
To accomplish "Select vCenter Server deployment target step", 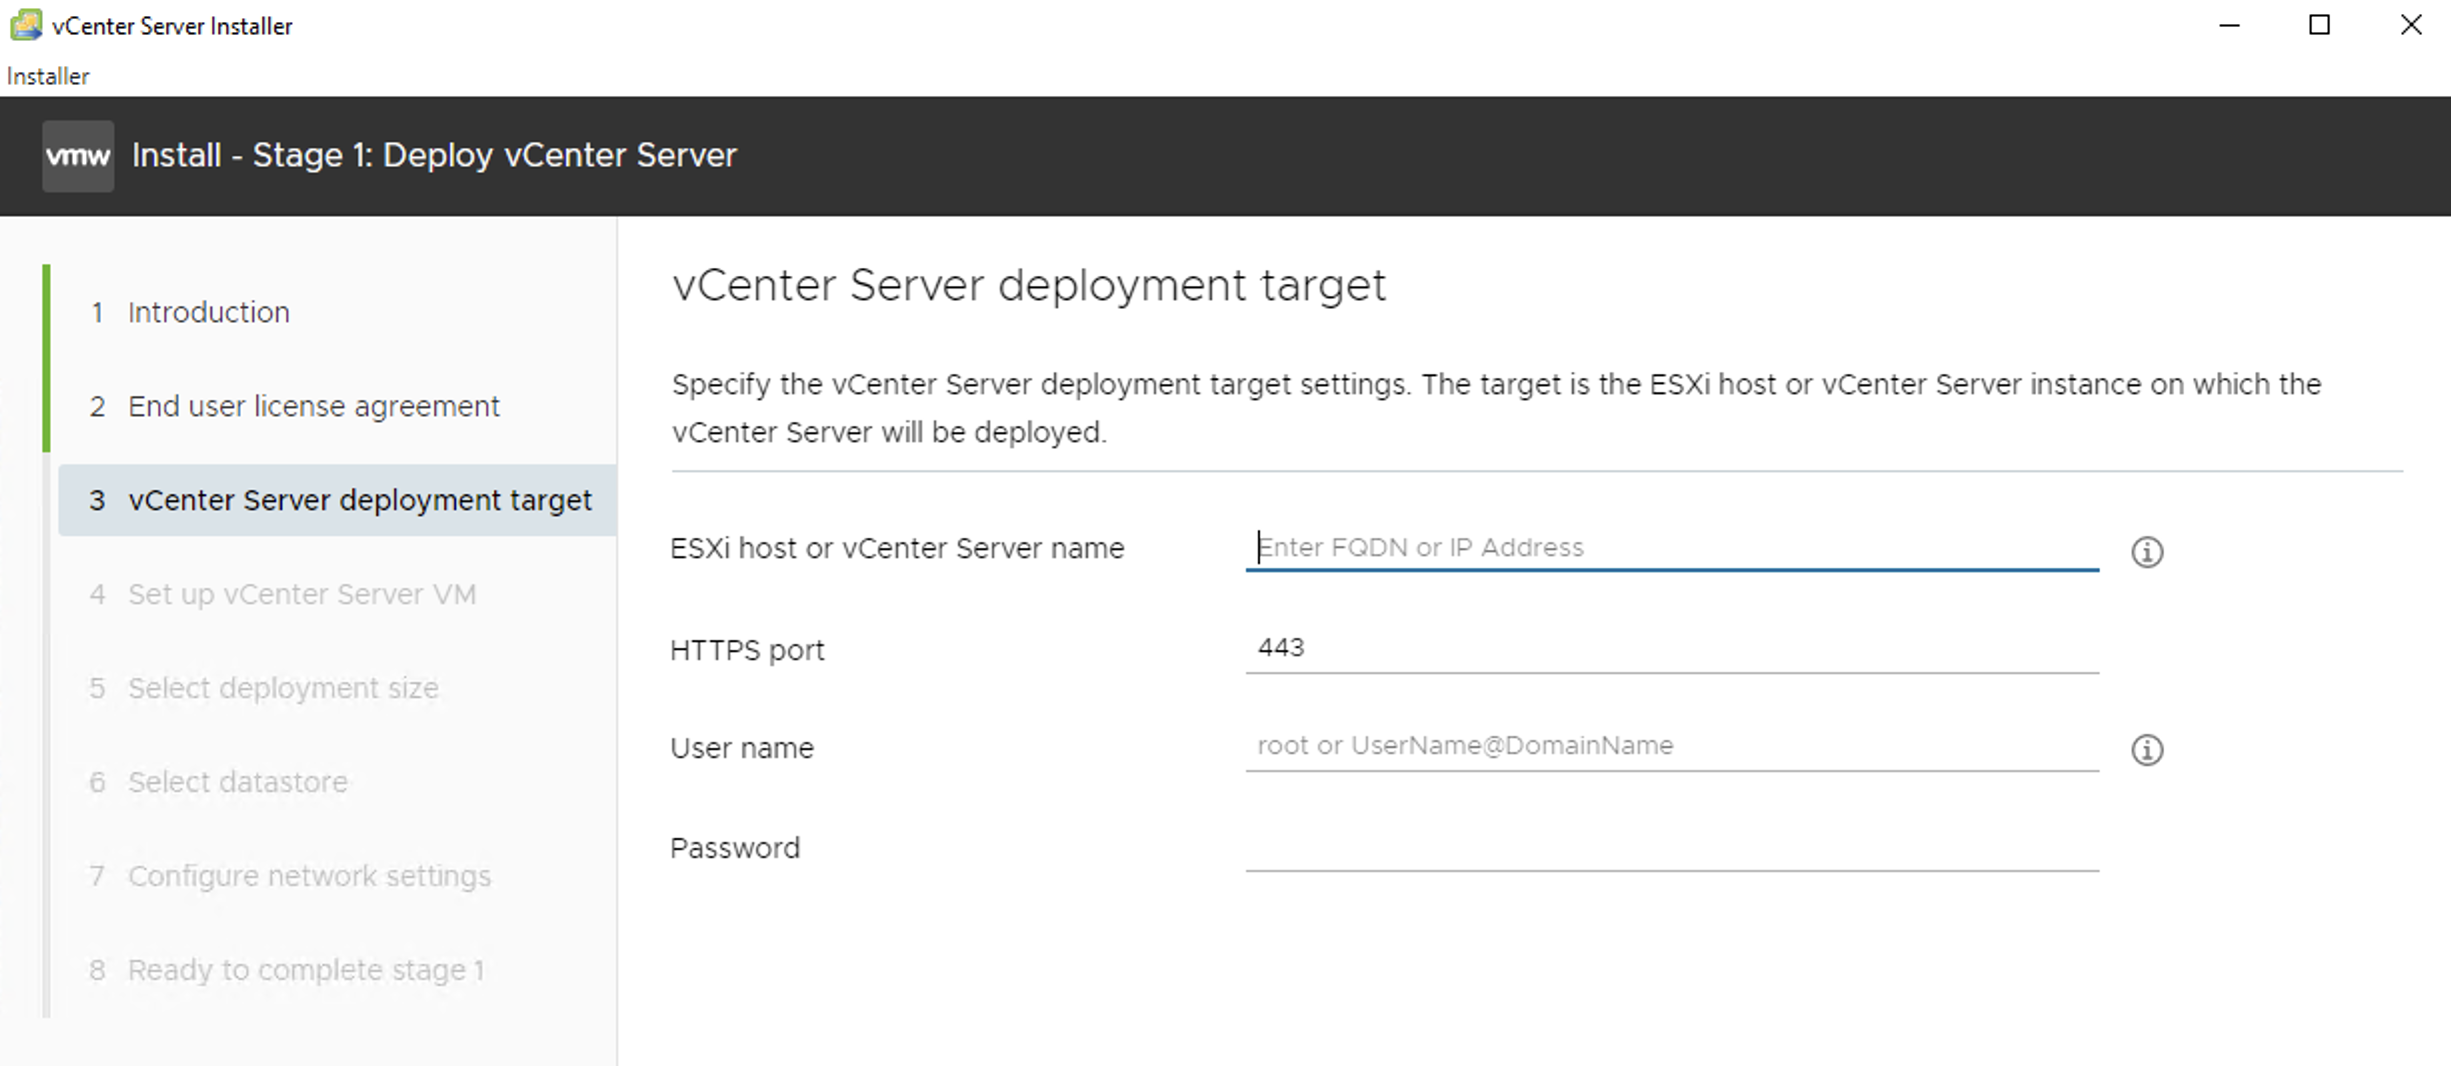I will (x=338, y=500).
